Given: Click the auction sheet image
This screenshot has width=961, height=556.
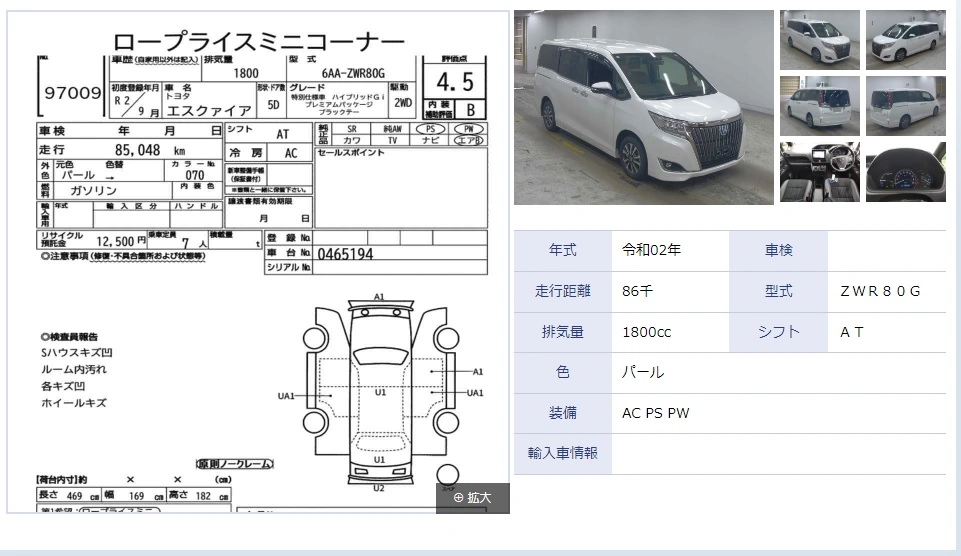Looking at the screenshot, I should click(258, 262).
